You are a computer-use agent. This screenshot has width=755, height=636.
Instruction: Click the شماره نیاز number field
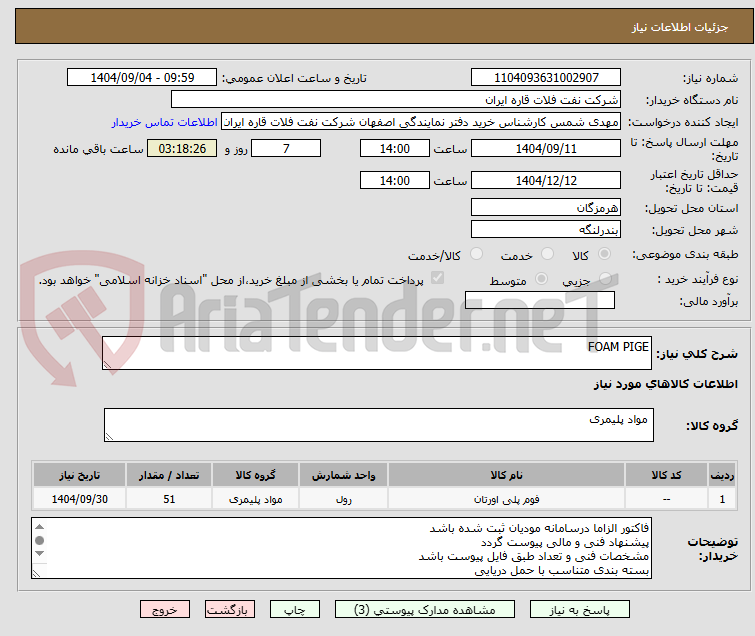(x=546, y=78)
